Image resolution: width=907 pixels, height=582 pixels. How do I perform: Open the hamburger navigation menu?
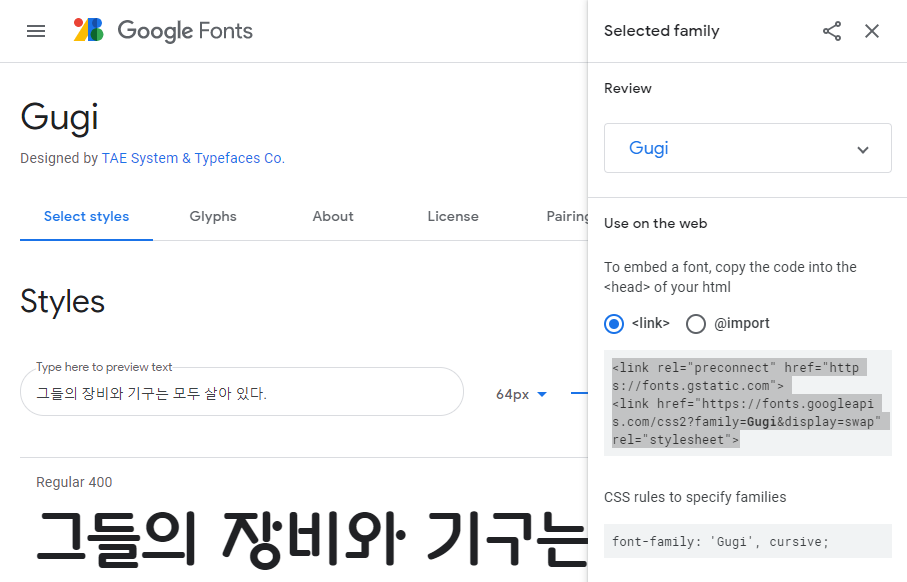[x=36, y=31]
